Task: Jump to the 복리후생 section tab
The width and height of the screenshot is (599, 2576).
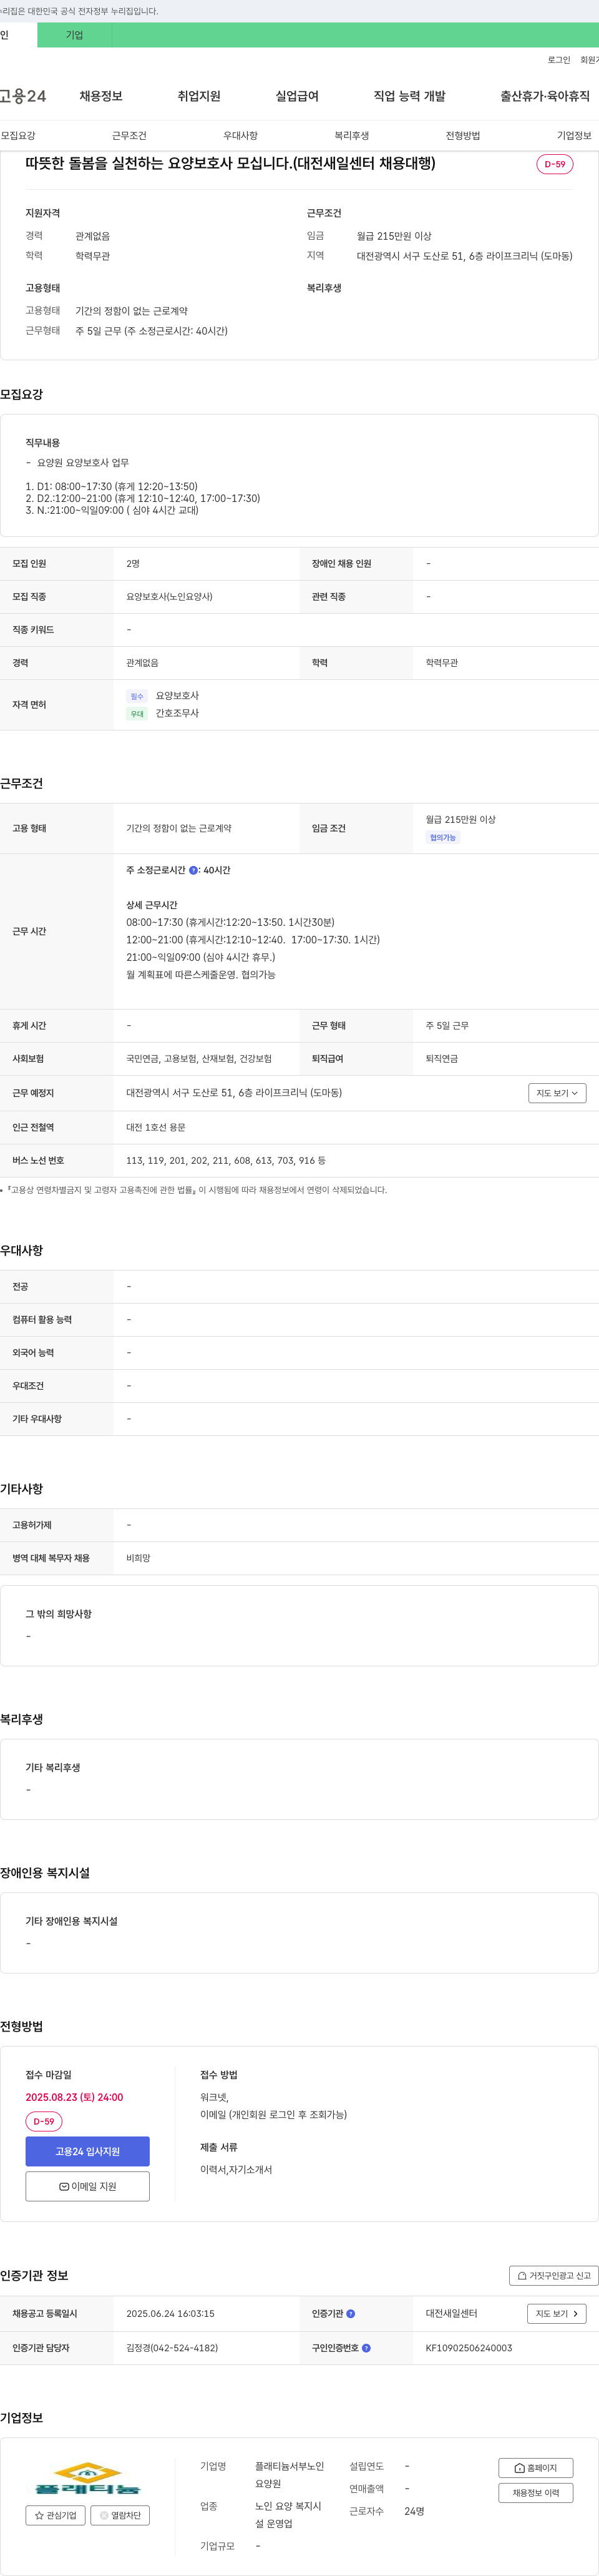Action: pyautogui.click(x=352, y=135)
